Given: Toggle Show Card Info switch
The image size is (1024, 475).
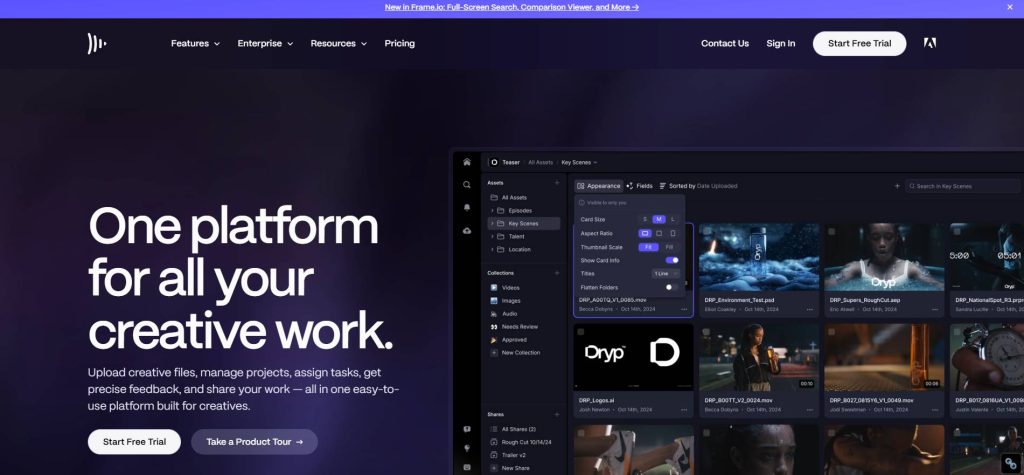Looking at the screenshot, I should (672, 260).
